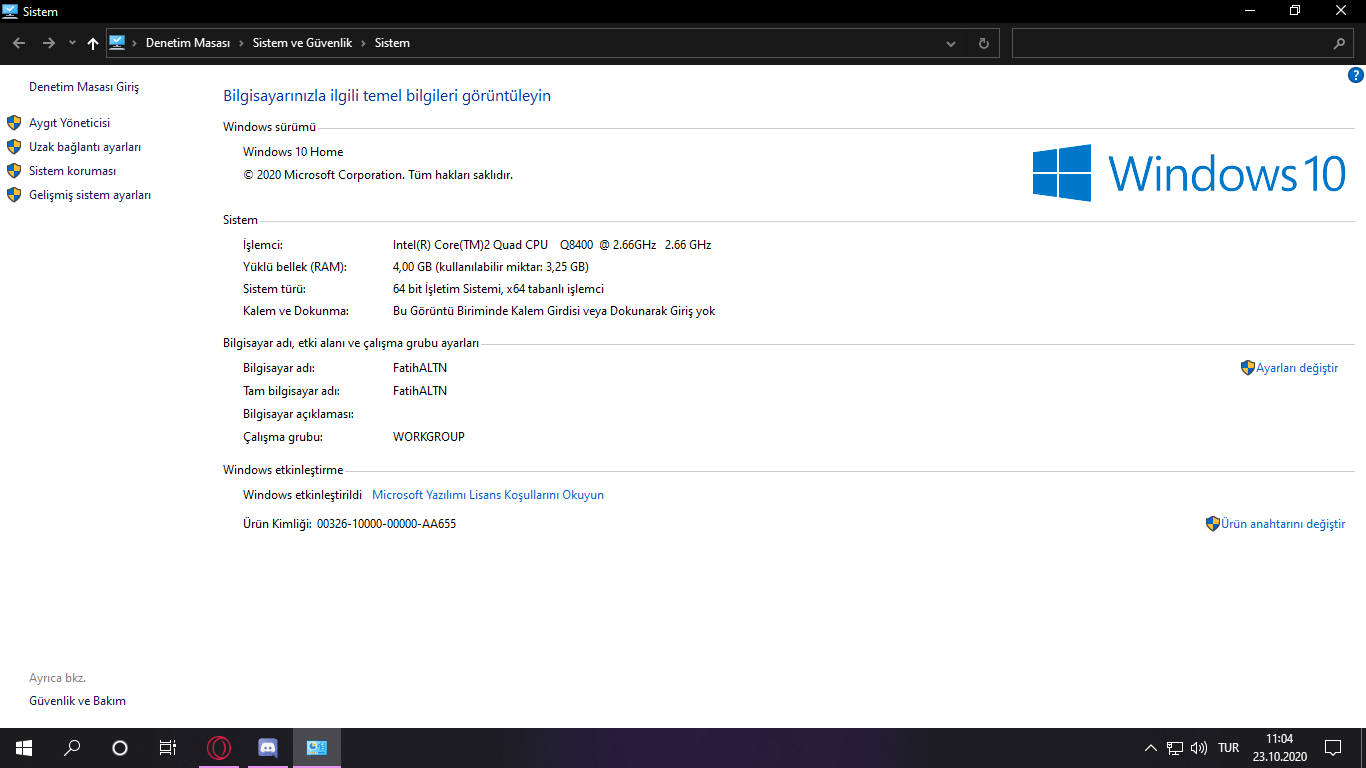The image size is (1366, 768).
Task: Open the recent locations dropdown arrow
Action: (72, 43)
